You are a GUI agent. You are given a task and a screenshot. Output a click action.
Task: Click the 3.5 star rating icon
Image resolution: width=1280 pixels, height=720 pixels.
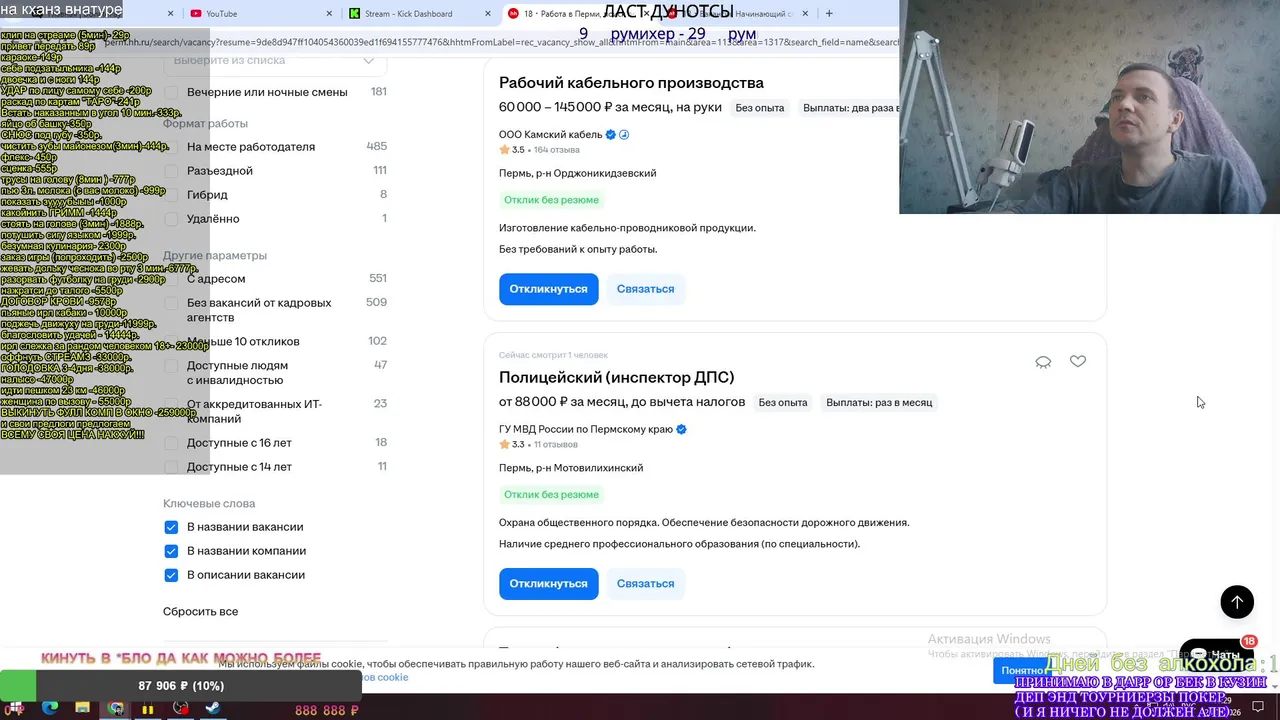(x=505, y=150)
